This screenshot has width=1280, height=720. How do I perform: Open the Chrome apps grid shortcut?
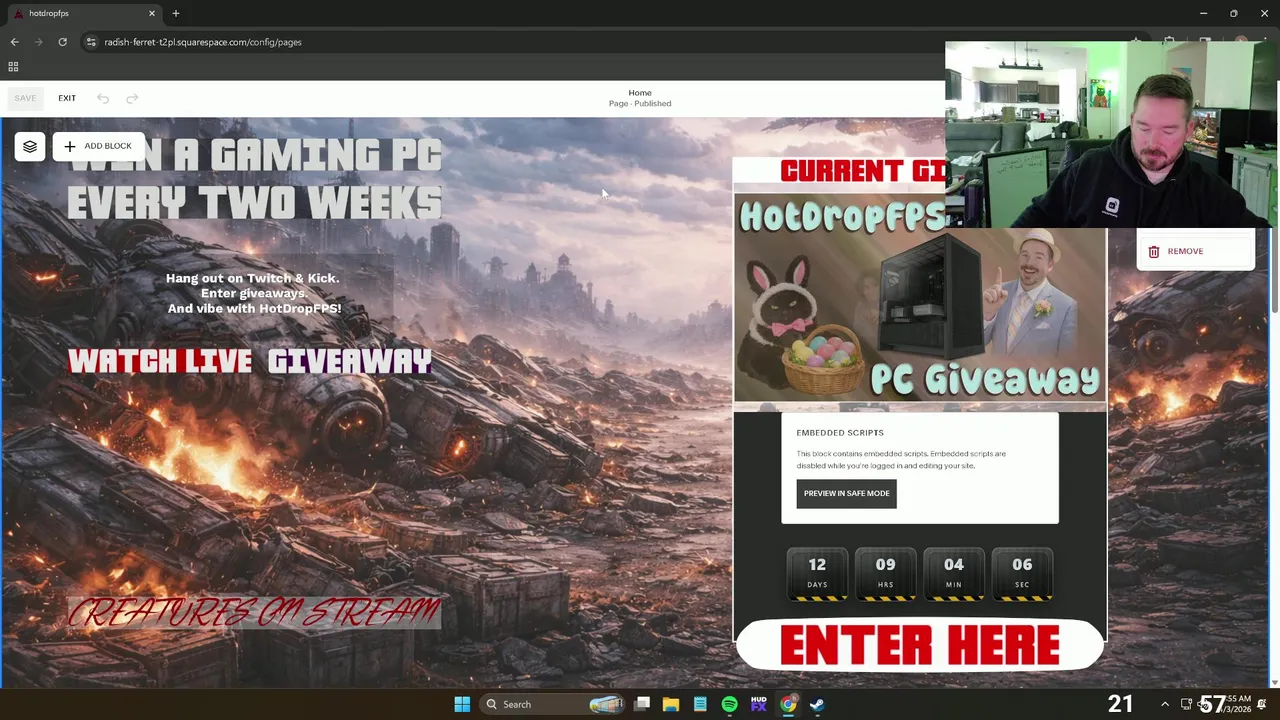(13, 67)
